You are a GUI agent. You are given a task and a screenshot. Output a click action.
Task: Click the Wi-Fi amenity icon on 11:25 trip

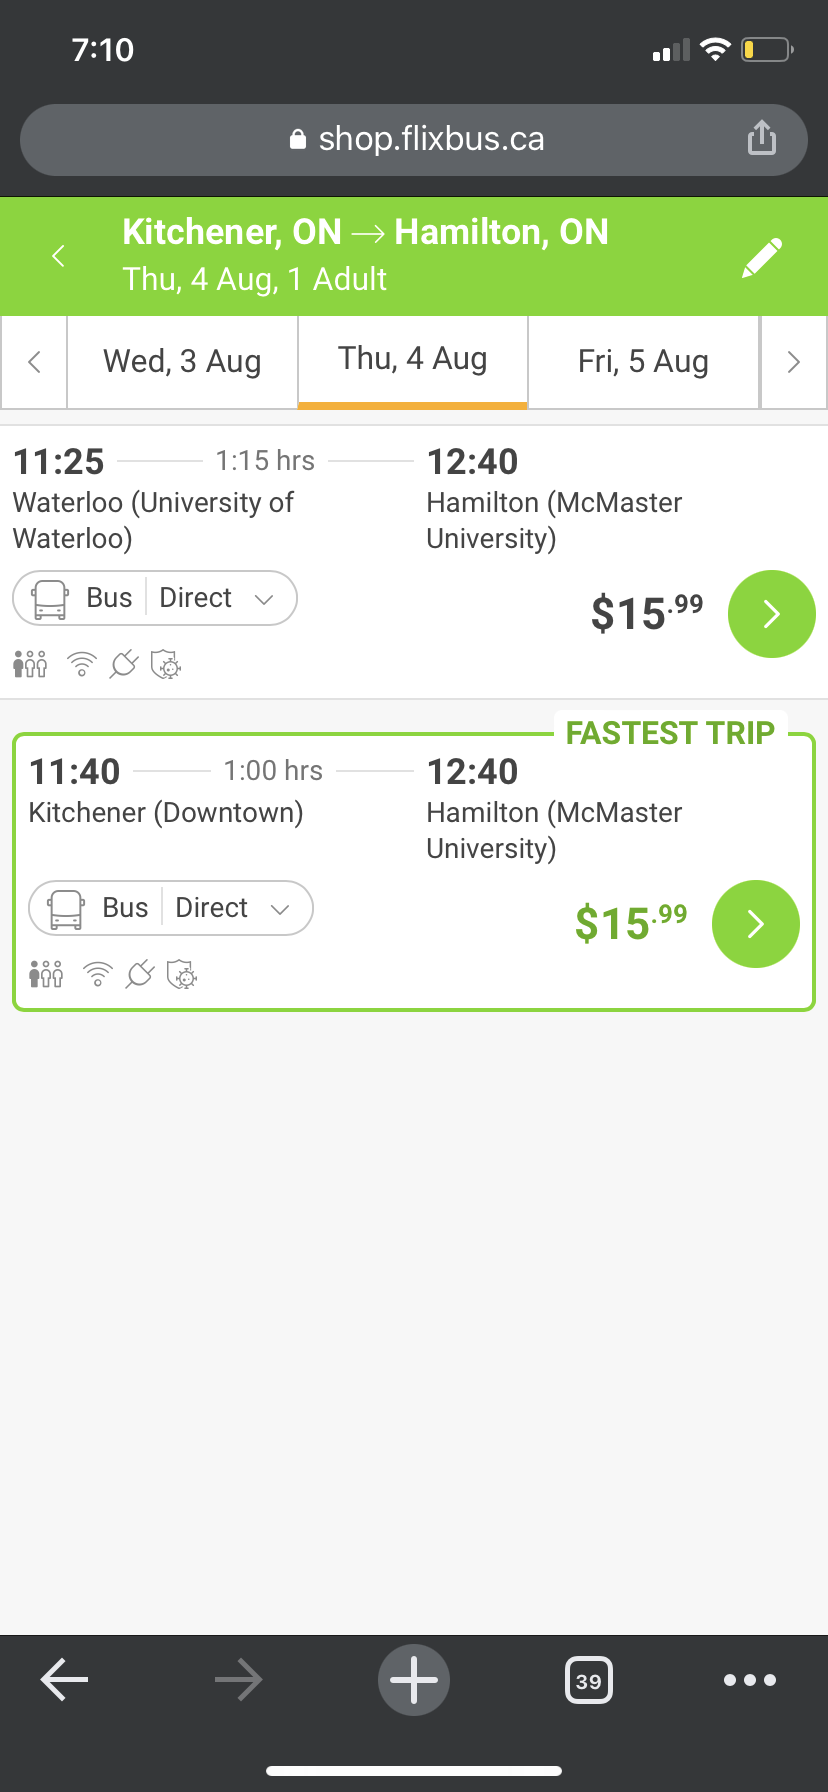[82, 664]
